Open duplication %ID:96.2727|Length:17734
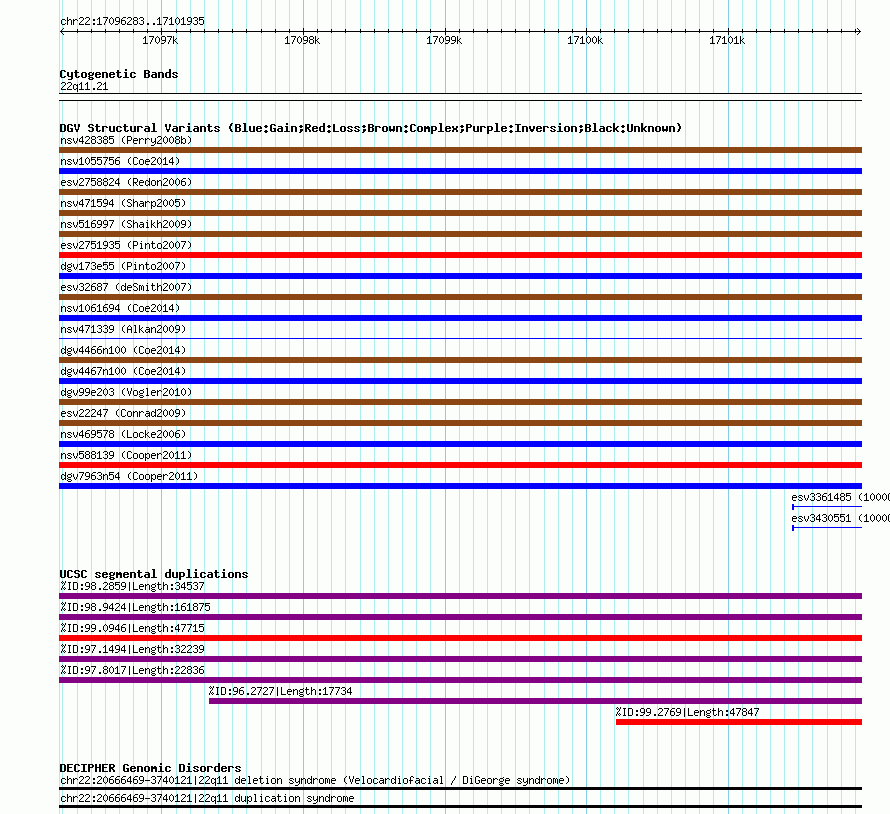The height and width of the screenshot is (814, 890). 280,691
